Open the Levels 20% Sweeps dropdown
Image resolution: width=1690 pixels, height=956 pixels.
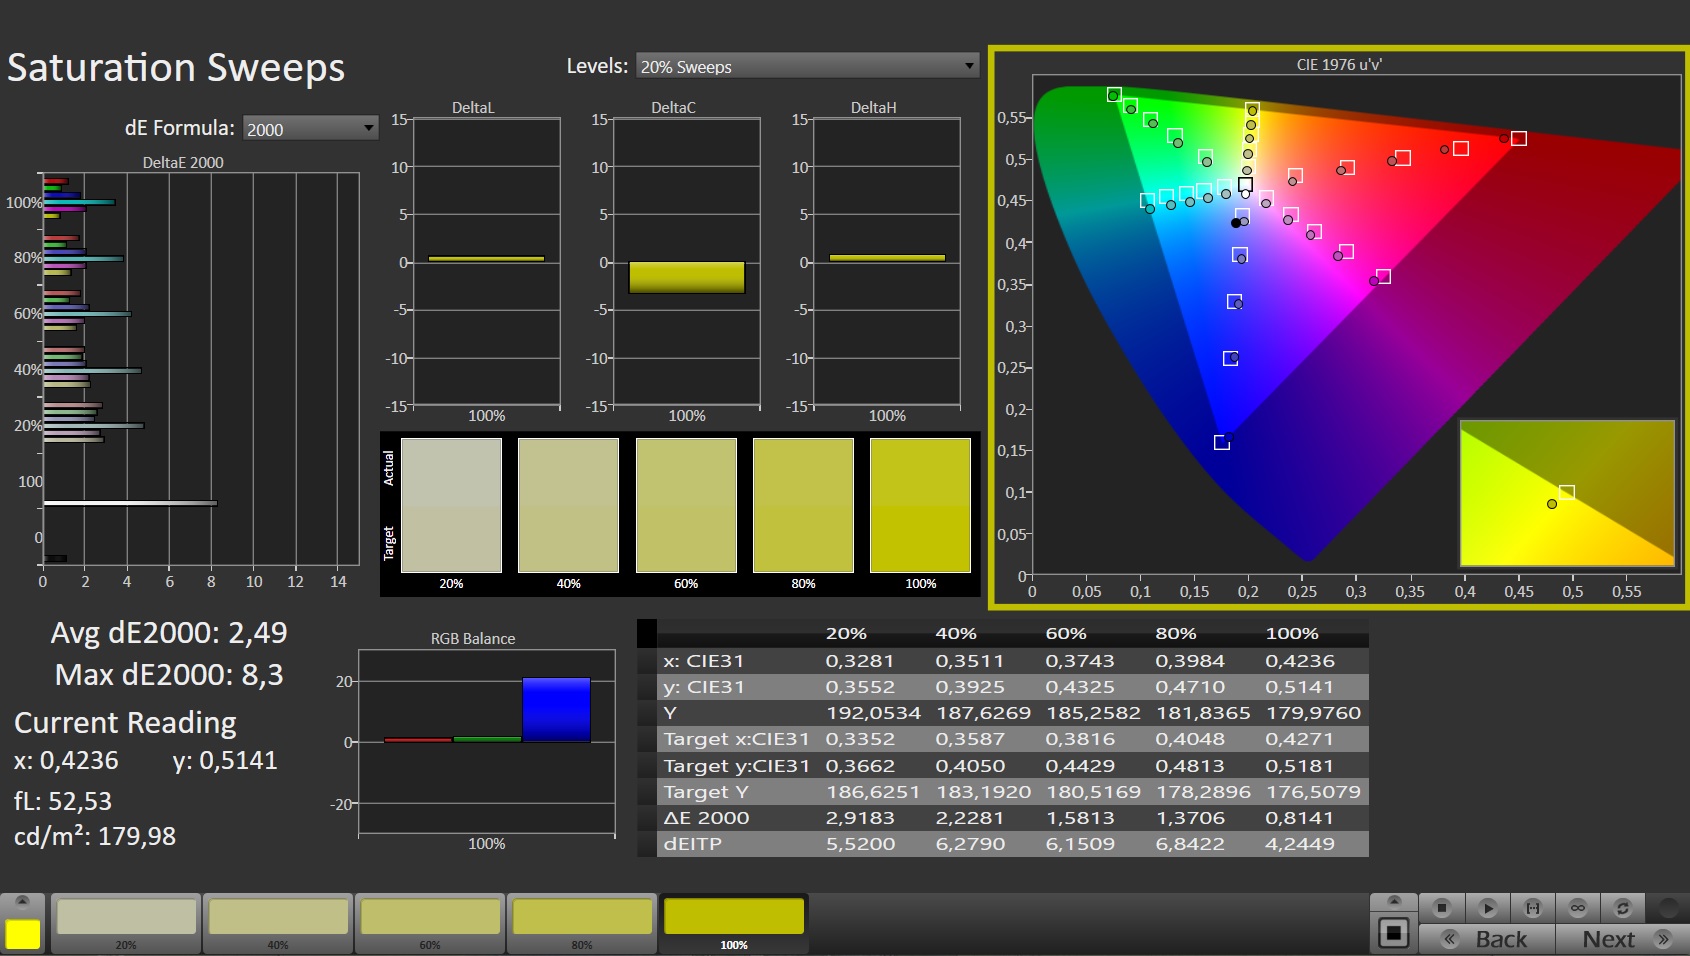coord(807,67)
